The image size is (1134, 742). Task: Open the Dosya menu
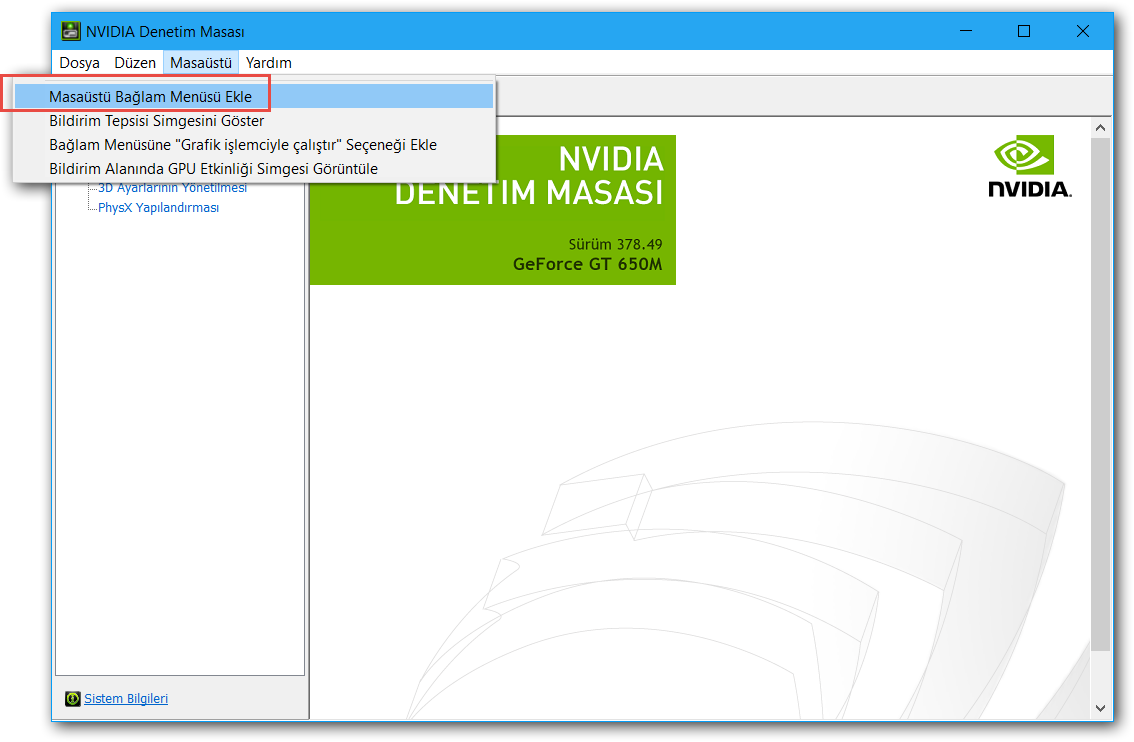click(x=80, y=63)
